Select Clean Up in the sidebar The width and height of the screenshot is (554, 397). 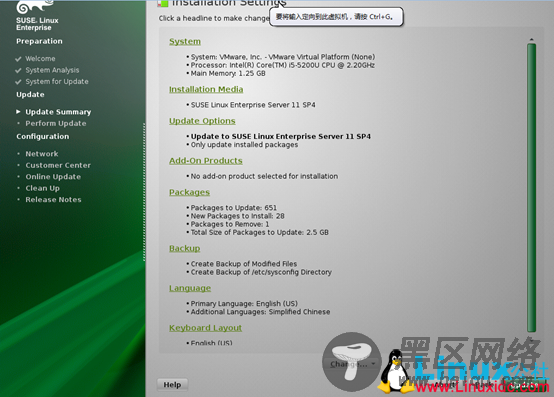42,188
